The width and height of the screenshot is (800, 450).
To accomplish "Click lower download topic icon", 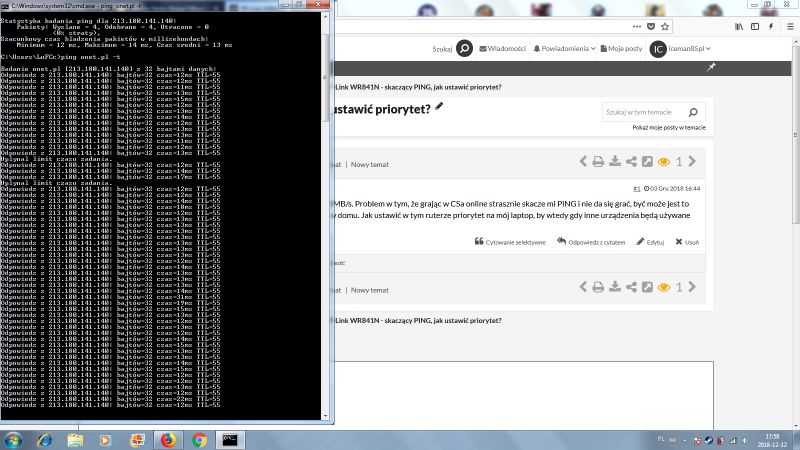I will (615, 287).
